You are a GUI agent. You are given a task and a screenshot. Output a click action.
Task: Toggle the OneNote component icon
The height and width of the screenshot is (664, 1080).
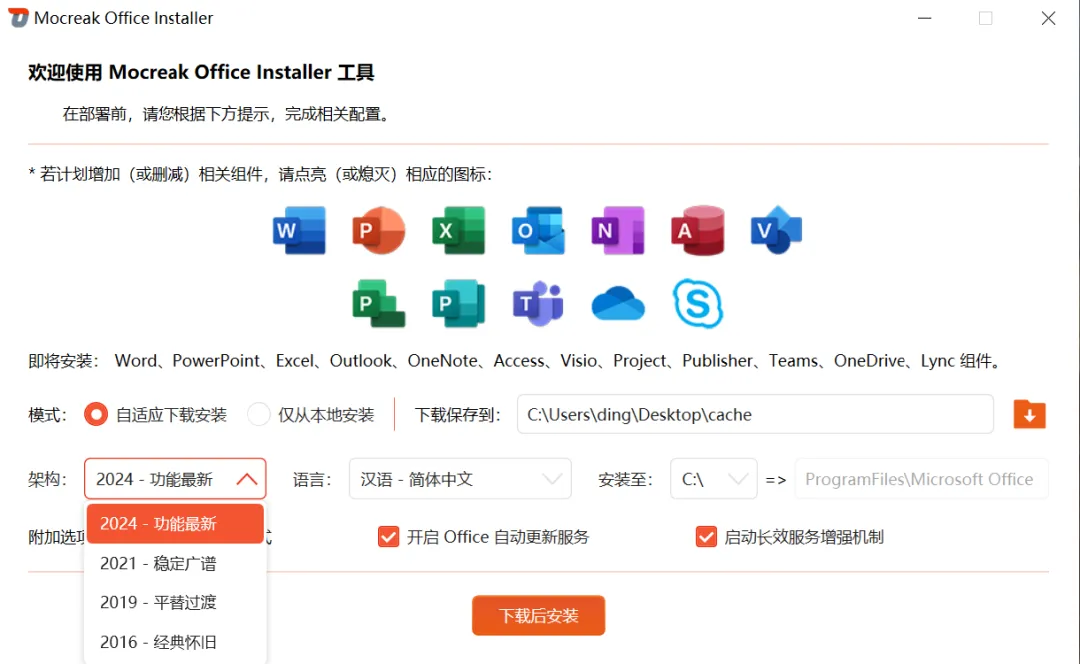[x=618, y=230]
